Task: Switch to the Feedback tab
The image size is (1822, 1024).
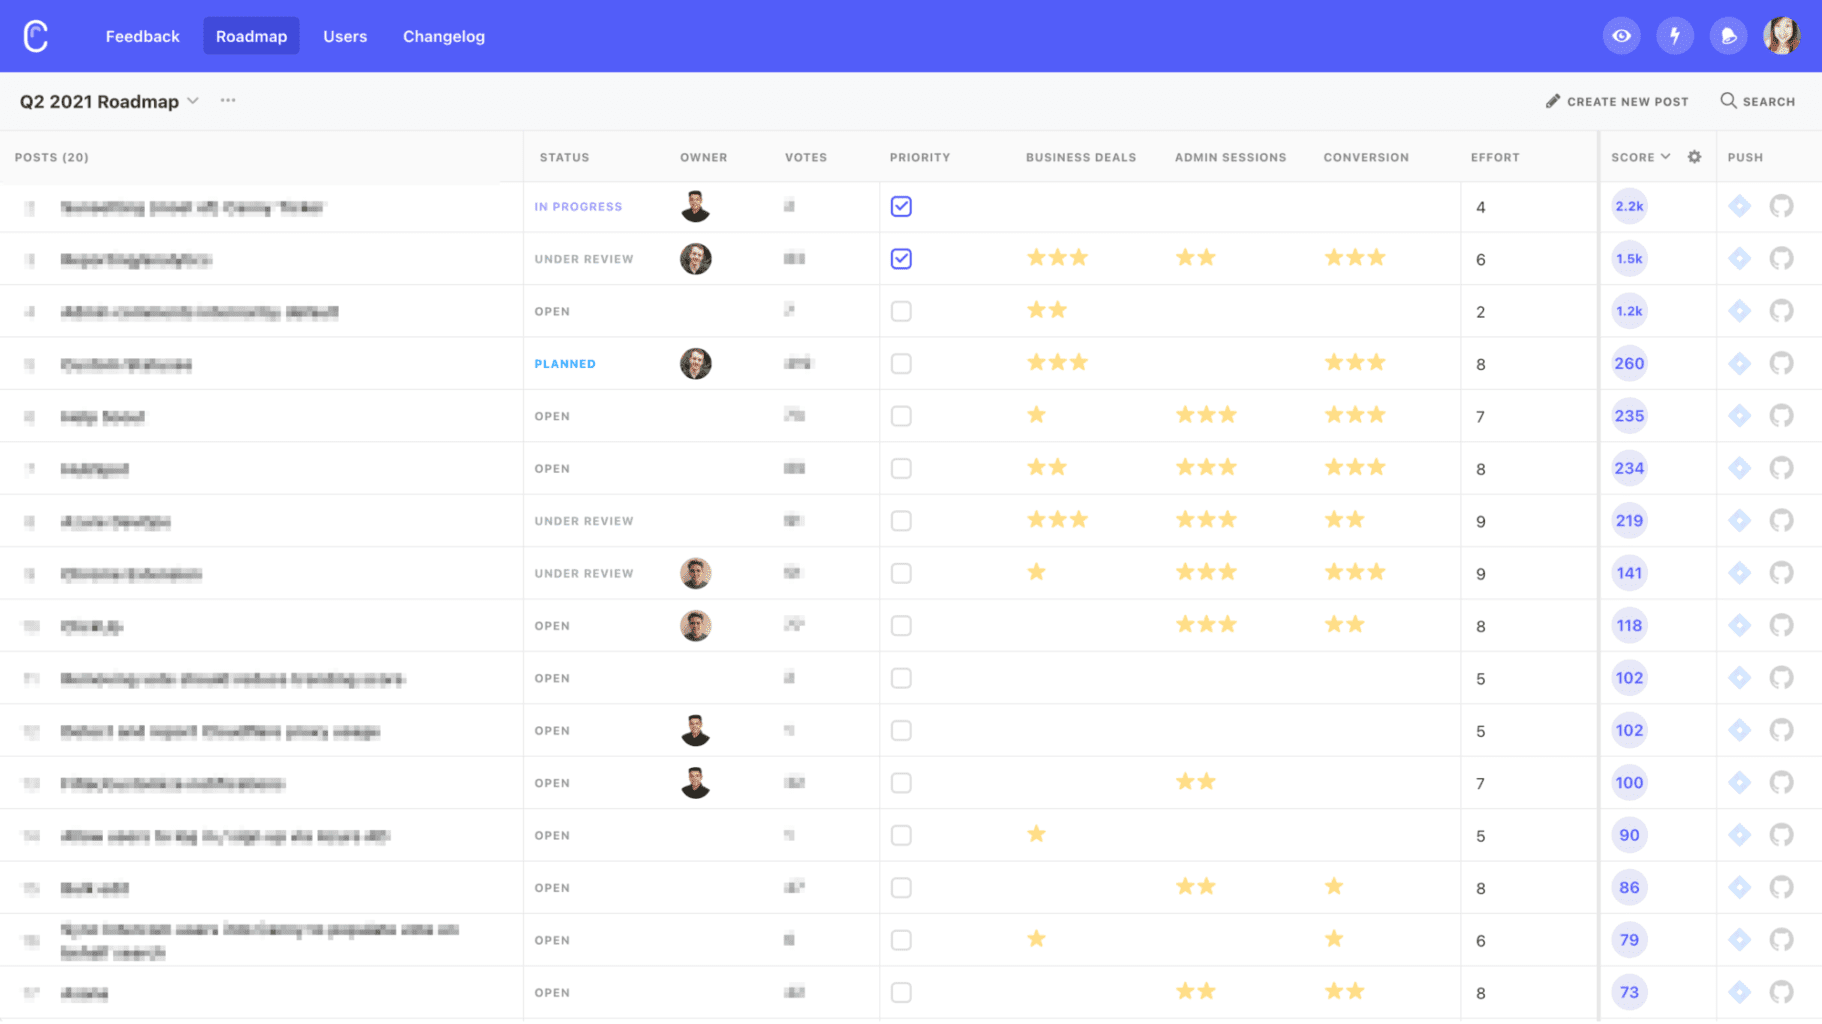Action: click(x=143, y=36)
